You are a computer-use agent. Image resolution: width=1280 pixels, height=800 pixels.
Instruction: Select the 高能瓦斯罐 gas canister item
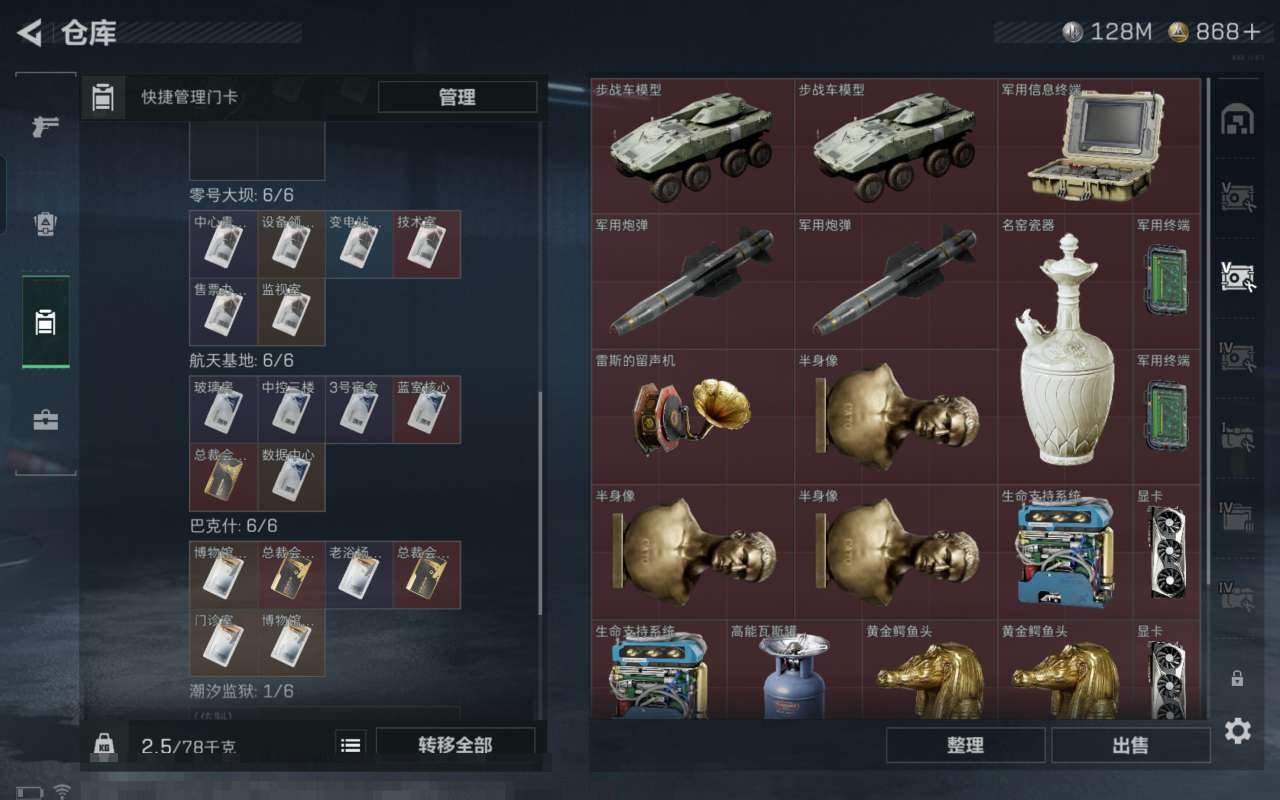click(794, 669)
